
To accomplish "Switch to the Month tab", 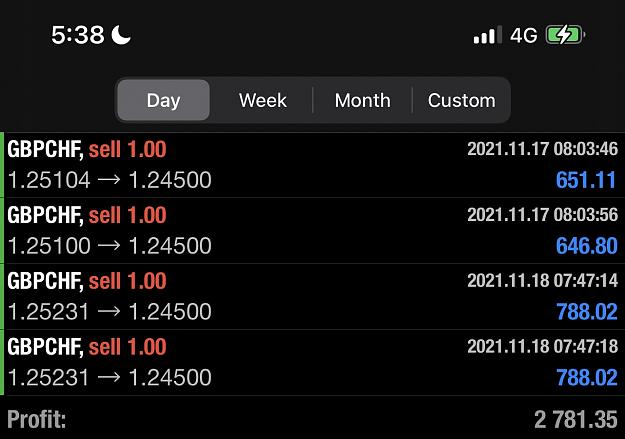I will [362, 100].
